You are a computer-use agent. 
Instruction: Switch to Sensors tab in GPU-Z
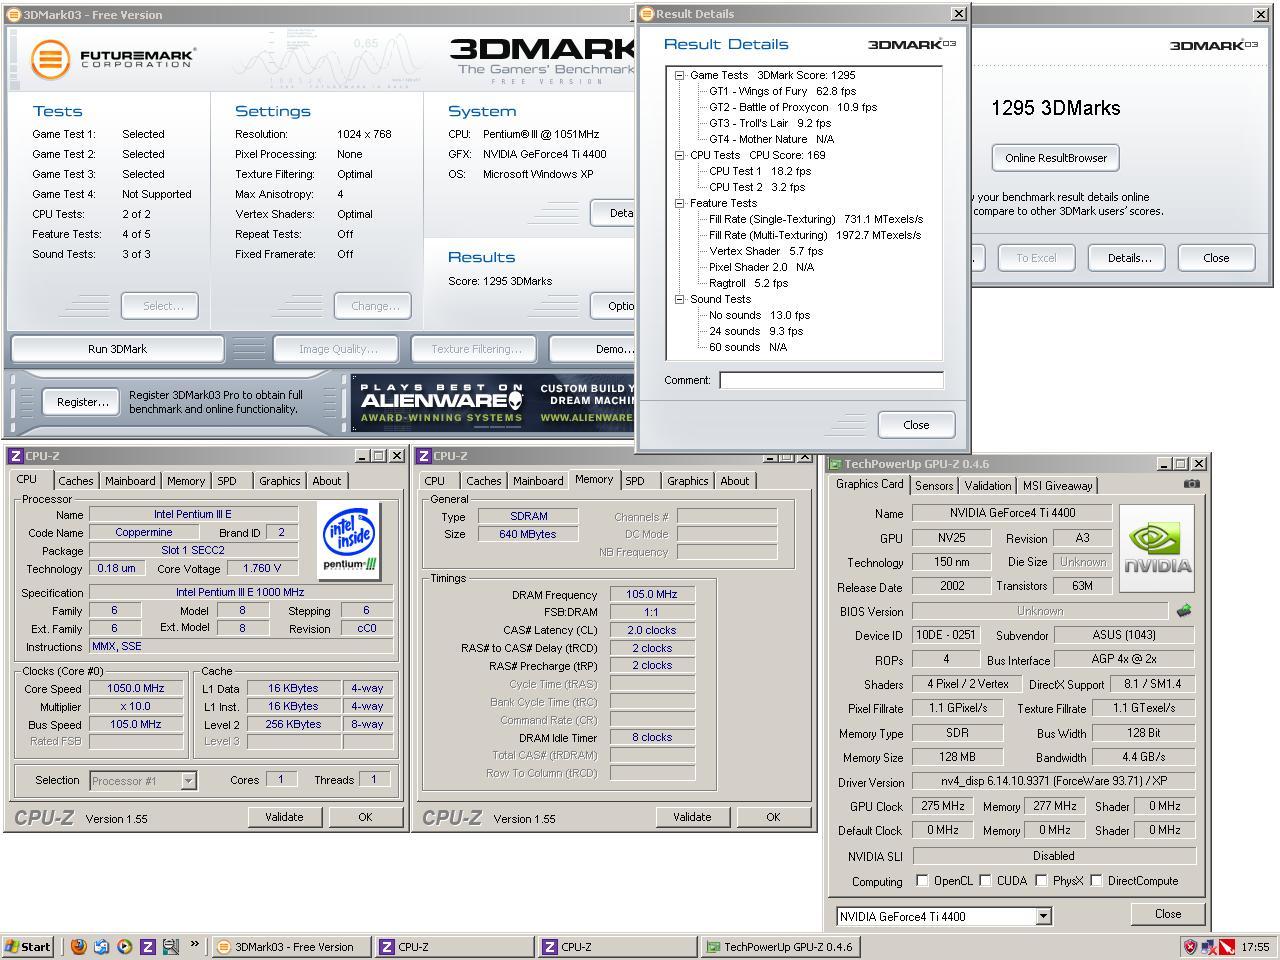coord(934,486)
